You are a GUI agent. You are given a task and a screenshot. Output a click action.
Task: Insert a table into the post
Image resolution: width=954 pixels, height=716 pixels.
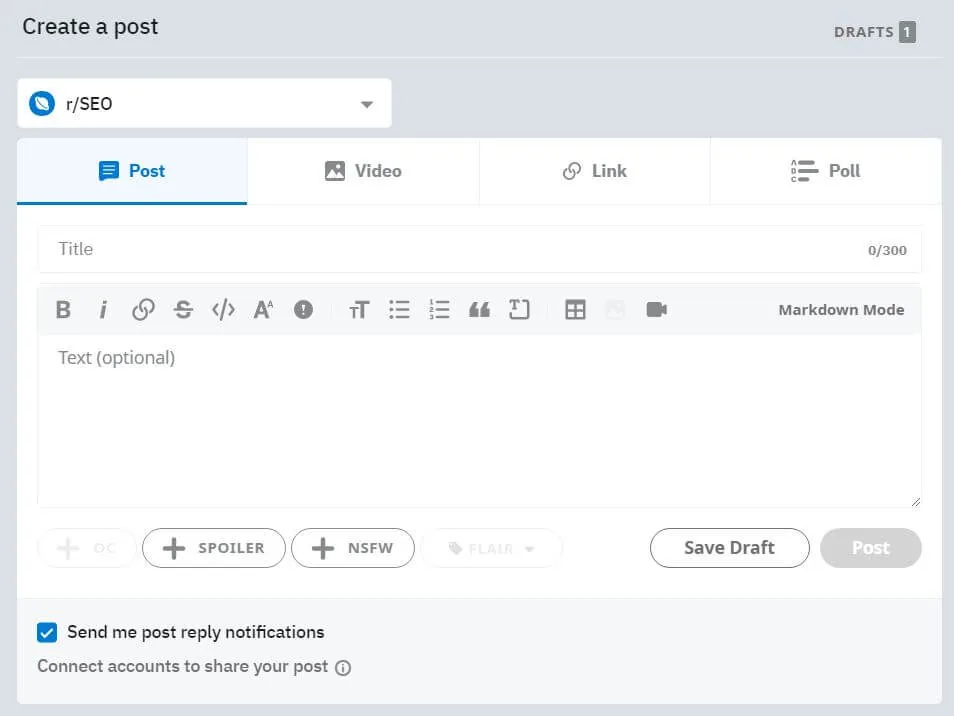pyautogui.click(x=575, y=310)
